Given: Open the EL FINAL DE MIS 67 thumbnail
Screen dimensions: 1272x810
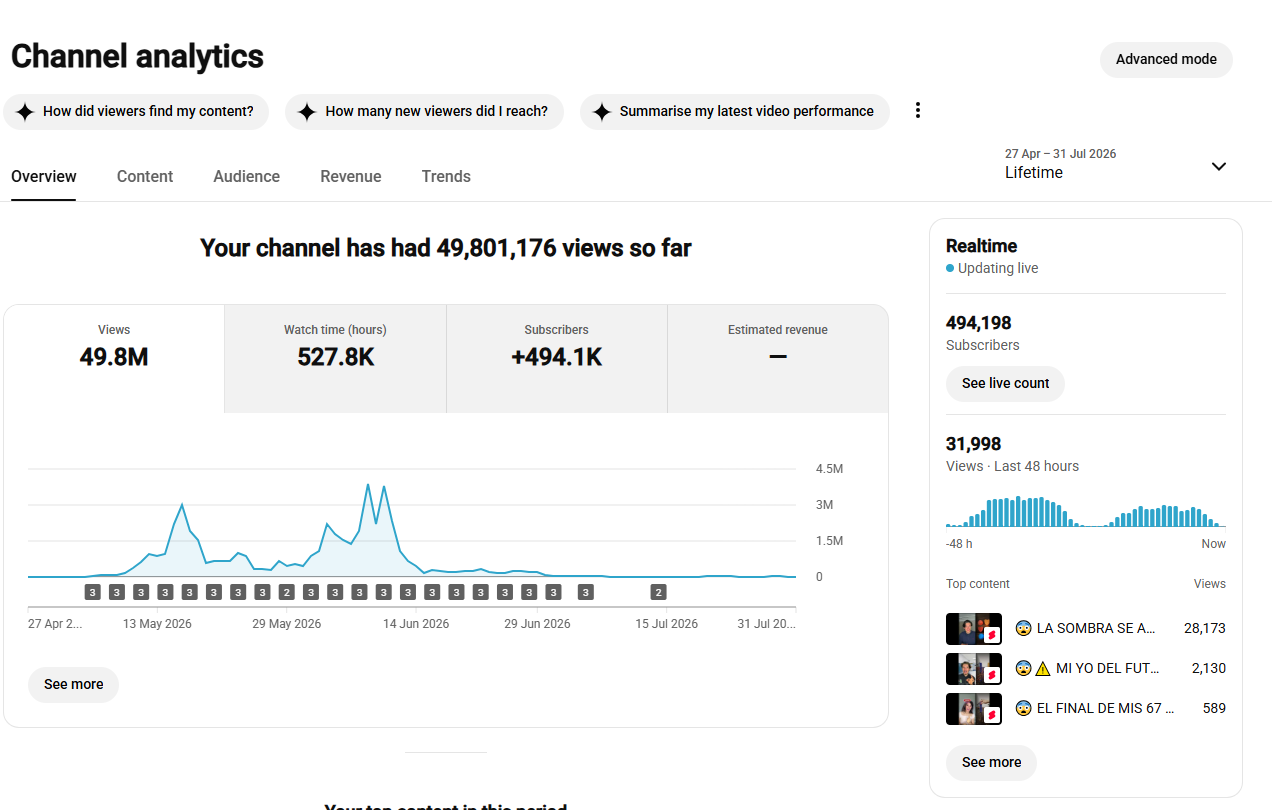Looking at the screenshot, I should (974, 709).
